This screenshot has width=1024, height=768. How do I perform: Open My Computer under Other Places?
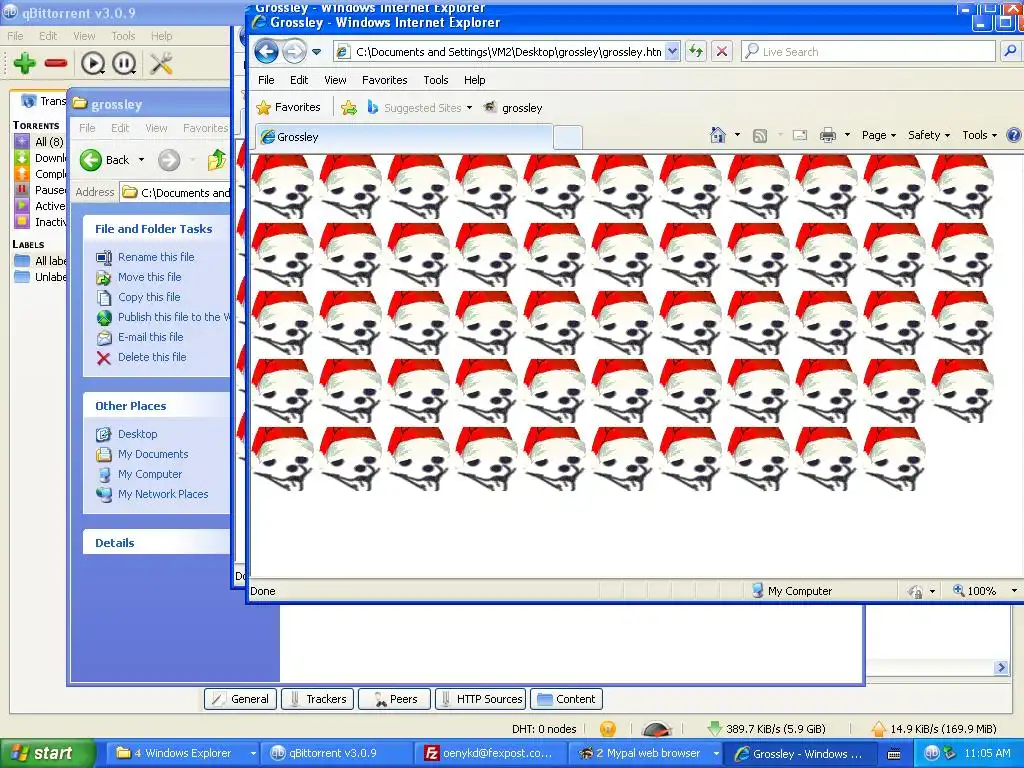(x=150, y=474)
